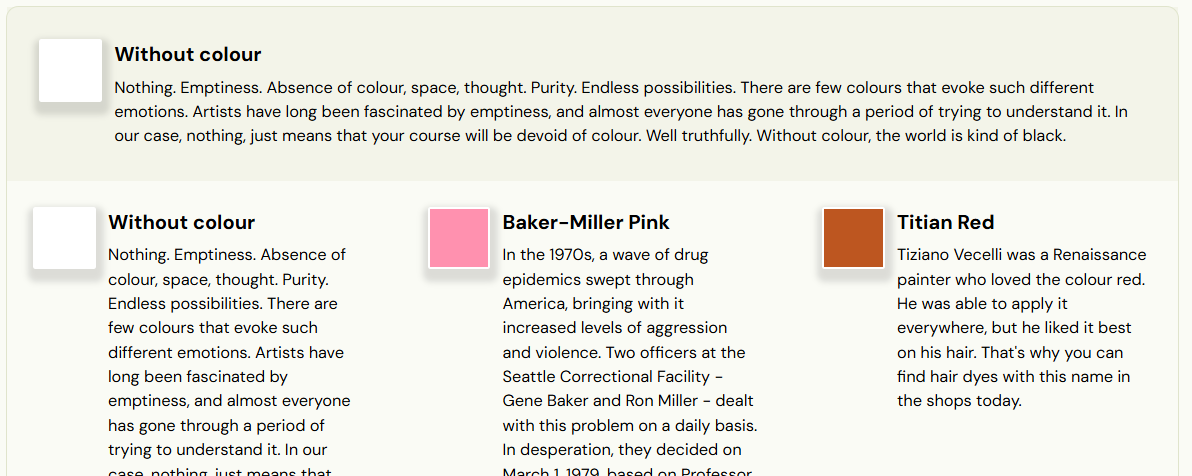Select the Baker-Miller Pink colour swatch

(x=458, y=238)
